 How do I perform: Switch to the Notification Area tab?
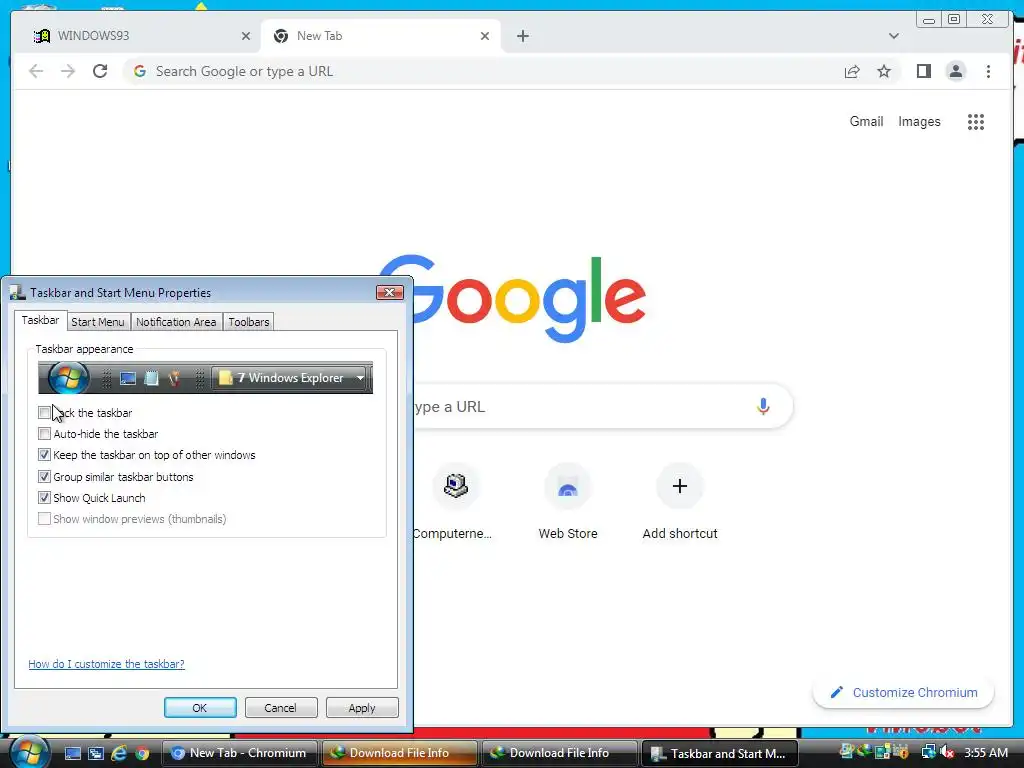176,322
